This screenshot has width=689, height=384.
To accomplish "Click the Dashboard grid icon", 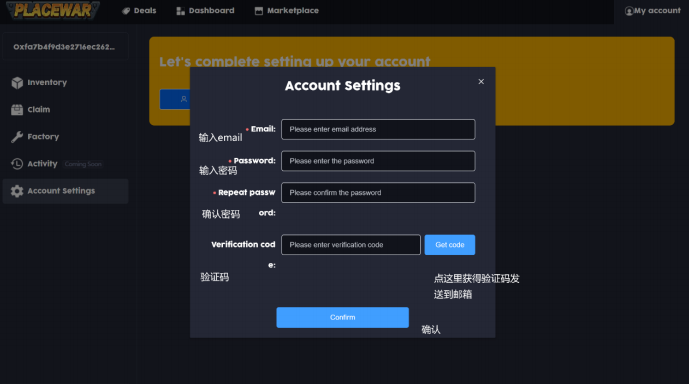I will [x=180, y=11].
